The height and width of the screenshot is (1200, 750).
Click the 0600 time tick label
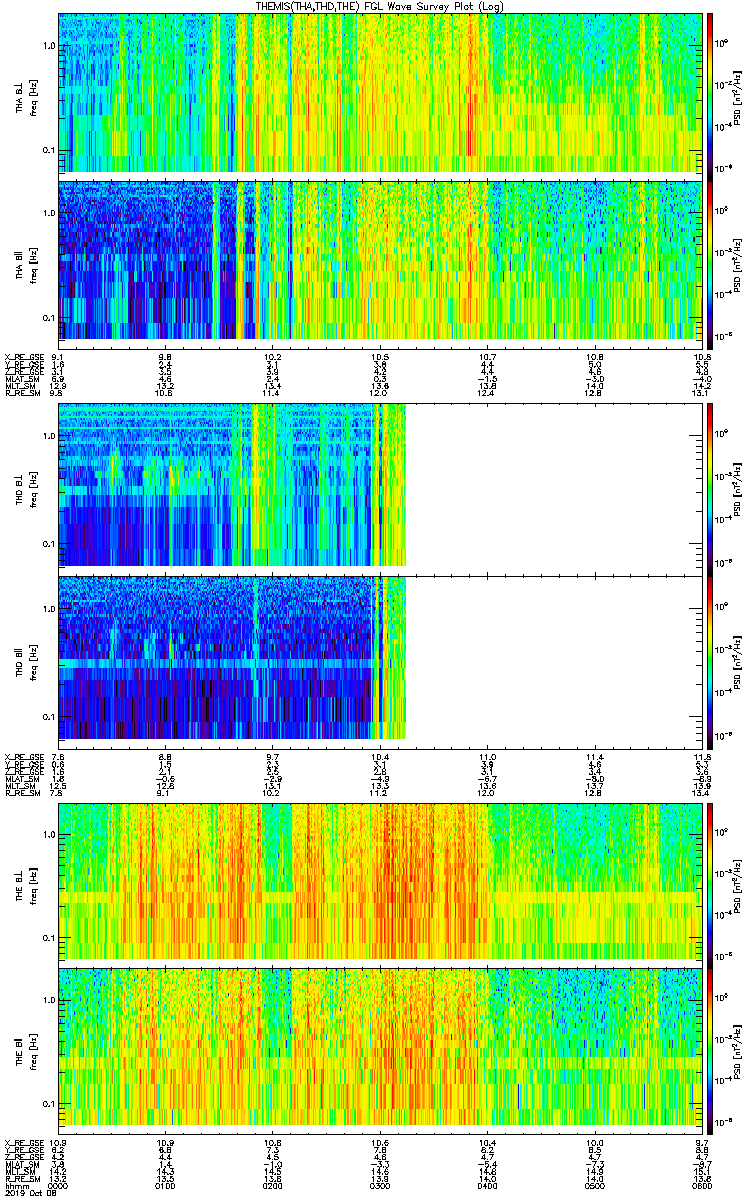[700, 1187]
